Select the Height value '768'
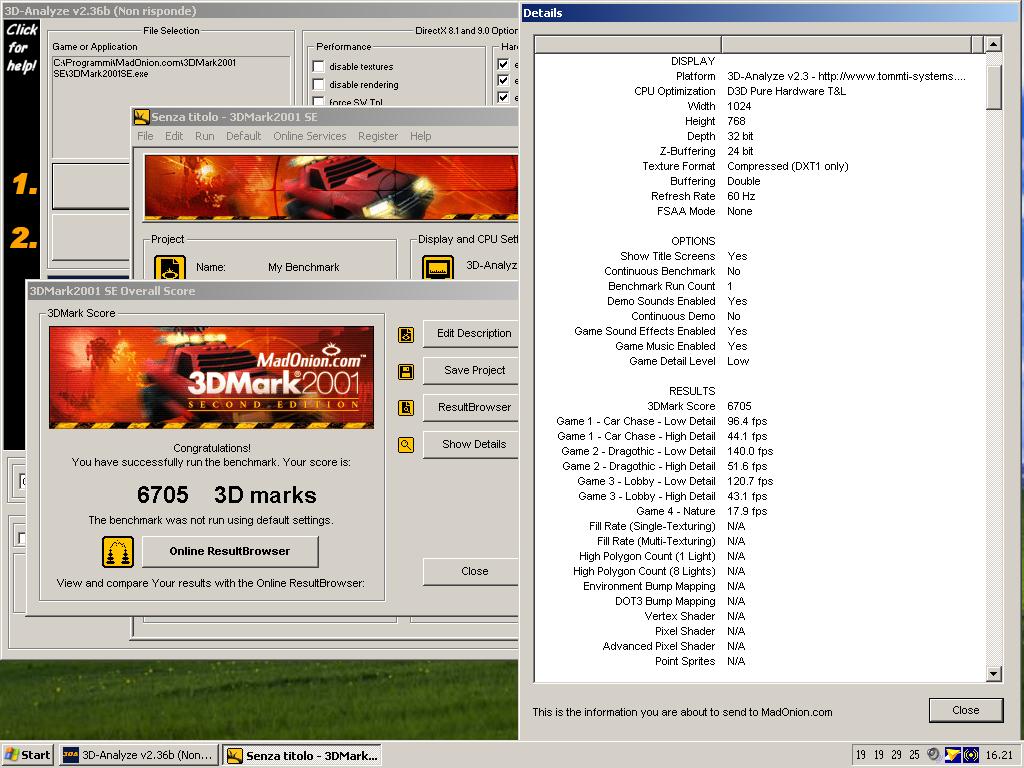This screenshot has height=768, width=1024. 736,121
